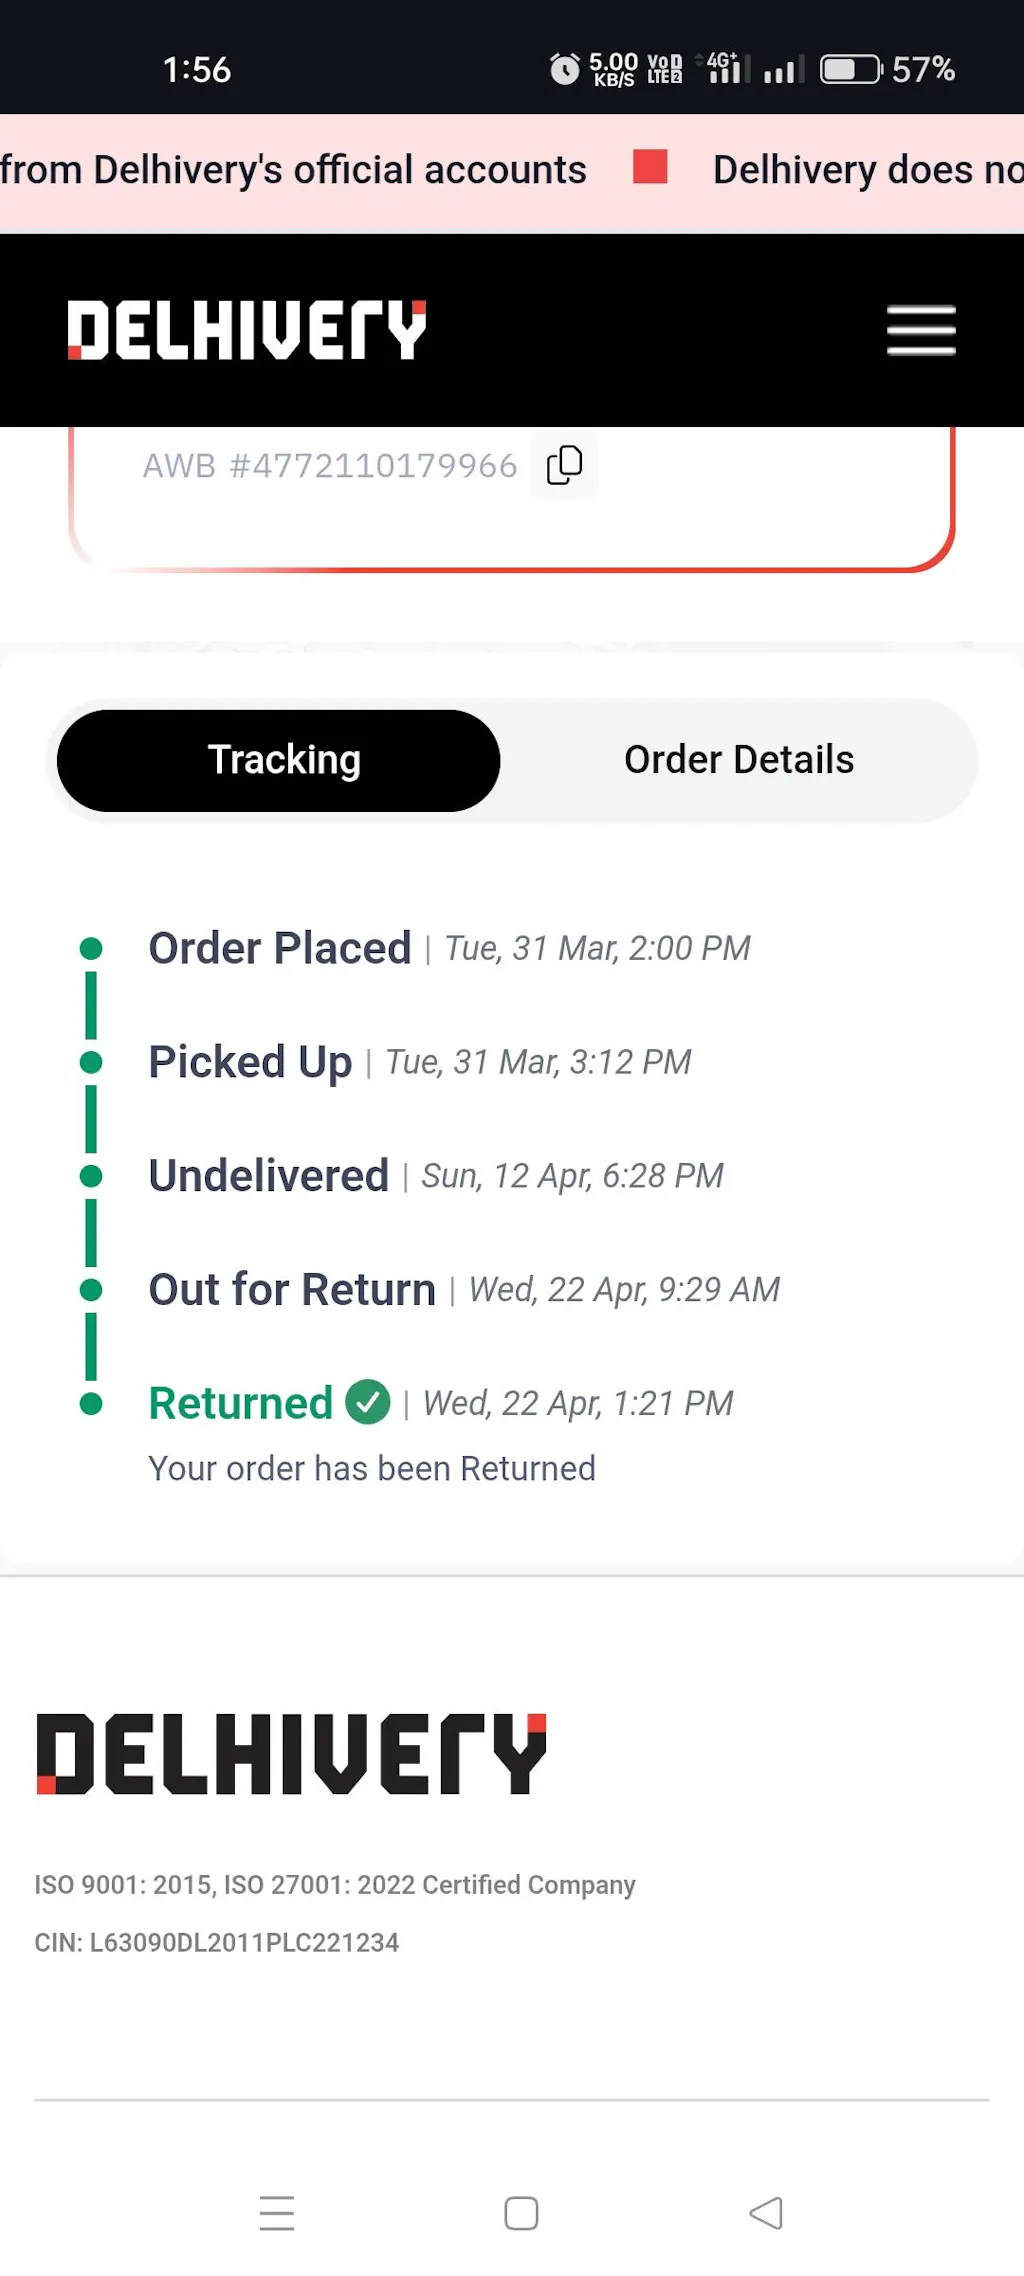Tap the green Returned checkmark badge
The height and width of the screenshot is (2276, 1024).
(x=368, y=1402)
